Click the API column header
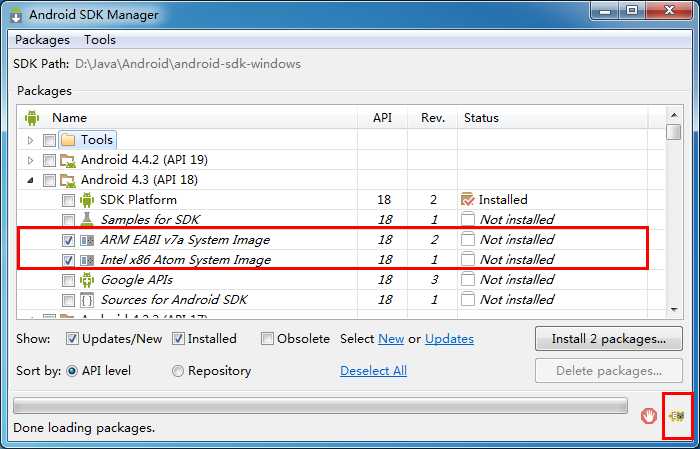This screenshot has height=449, width=700. click(382, 118)
